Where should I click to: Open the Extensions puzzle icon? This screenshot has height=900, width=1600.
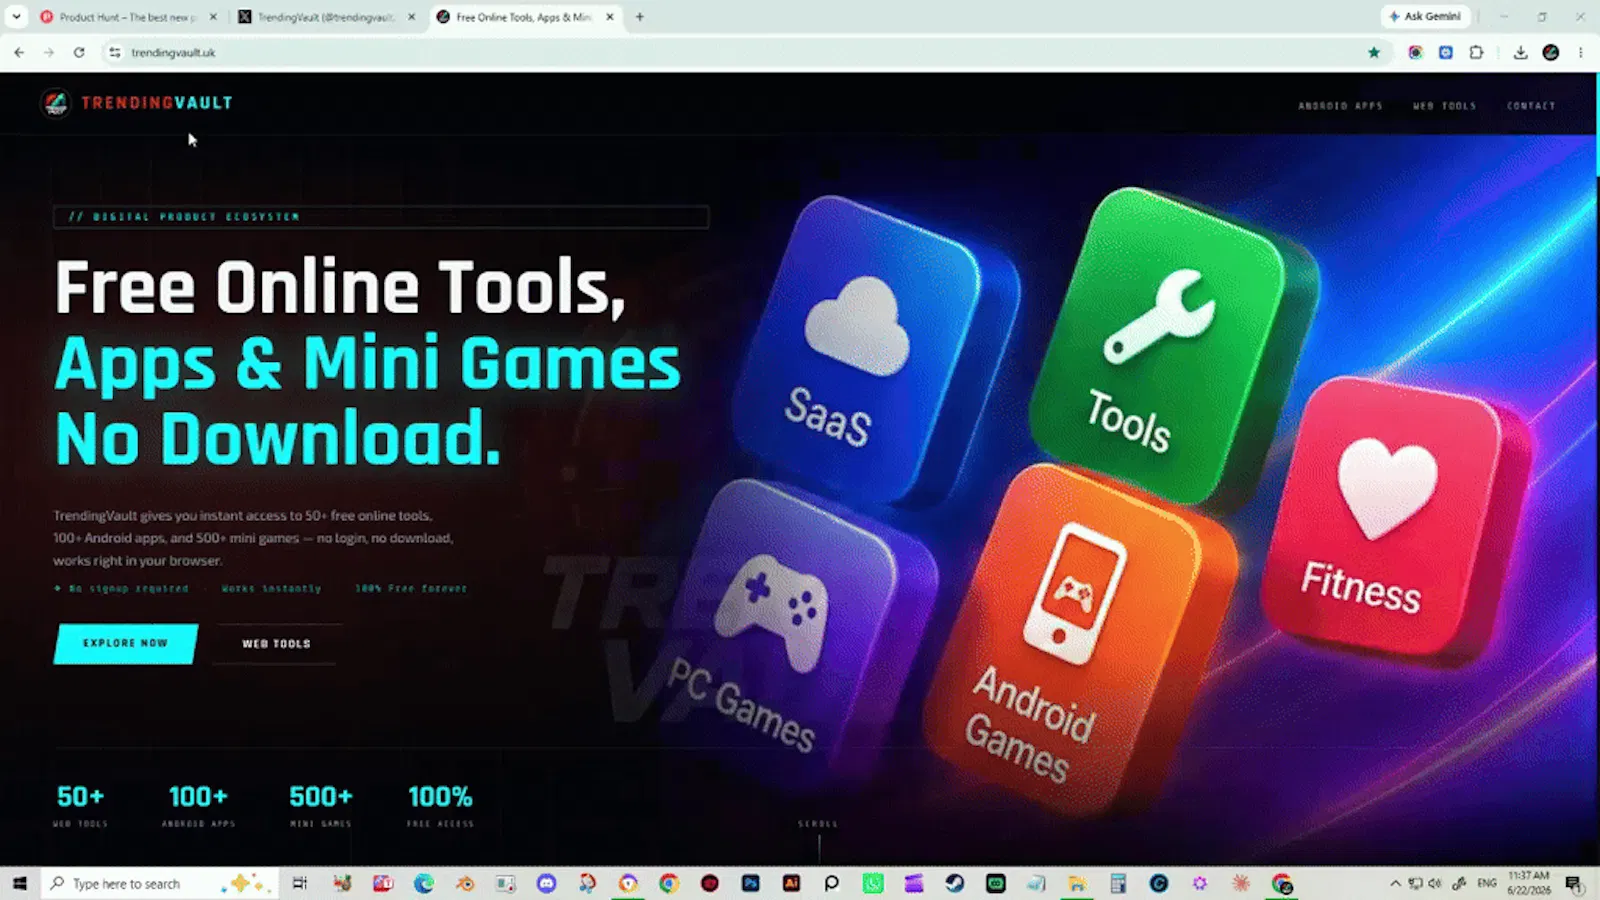coord(1477,52)
